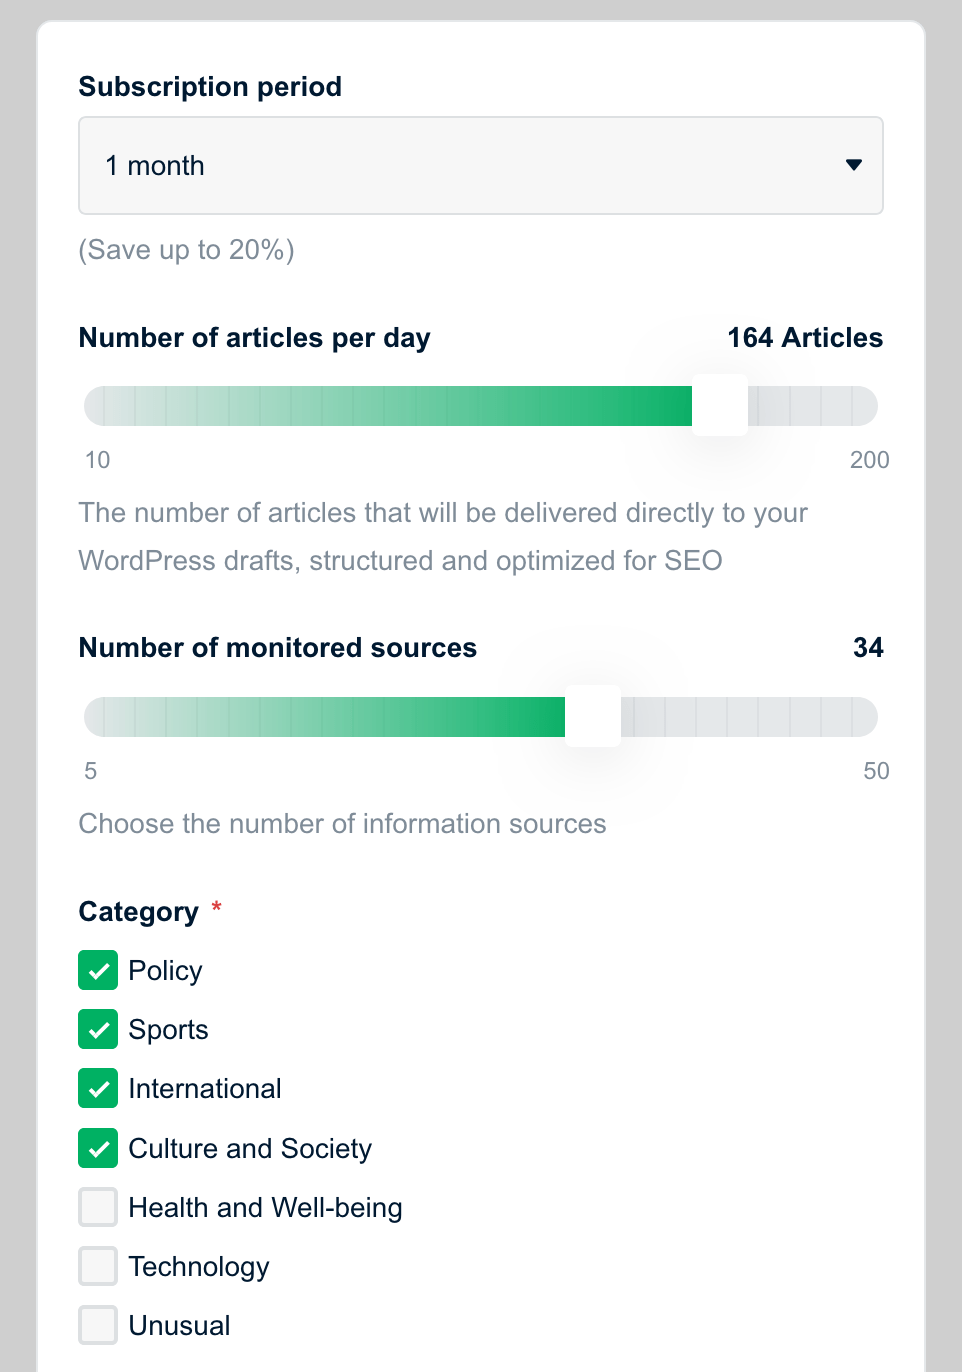962x1372 pixels.
Task: Click the unfilled end of sources slider track
Action: point(750,717)
